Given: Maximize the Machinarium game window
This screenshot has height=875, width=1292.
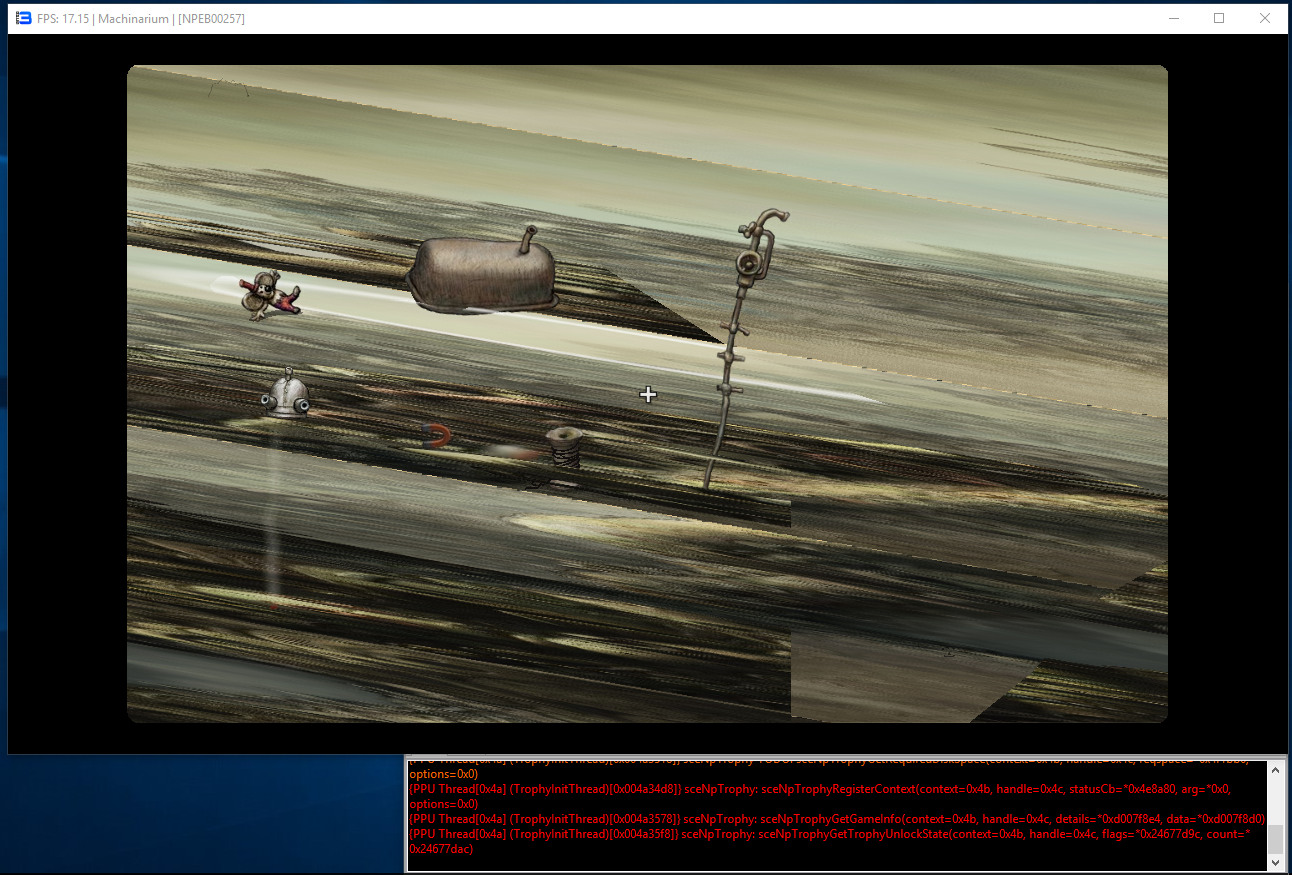Looking at the screenshot, I should click(1219, 18).
